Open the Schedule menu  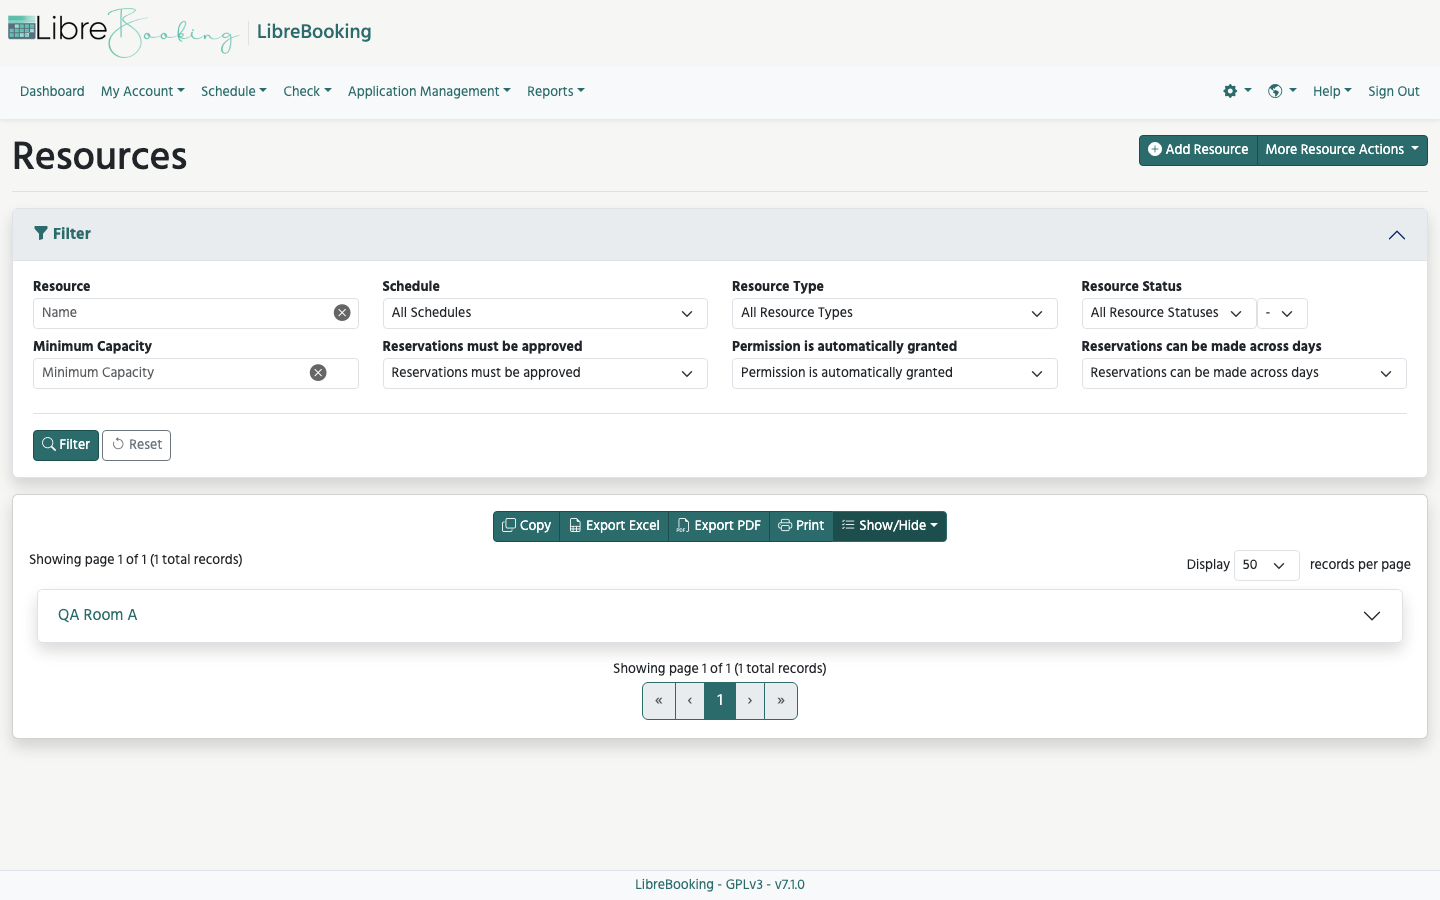[x=234, y=91]
